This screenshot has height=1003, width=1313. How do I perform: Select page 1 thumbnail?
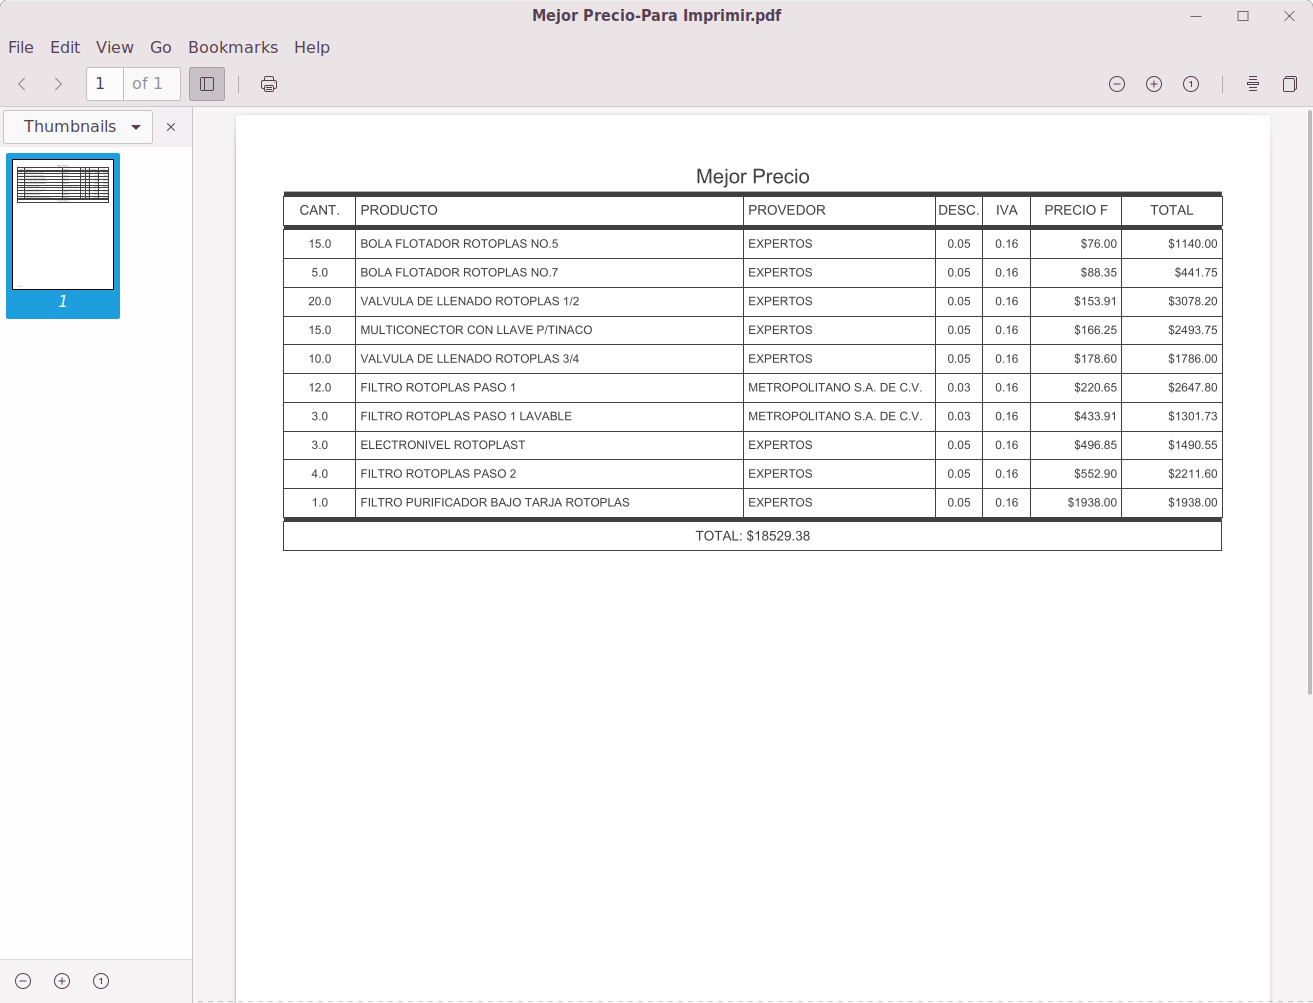point(63,236)
